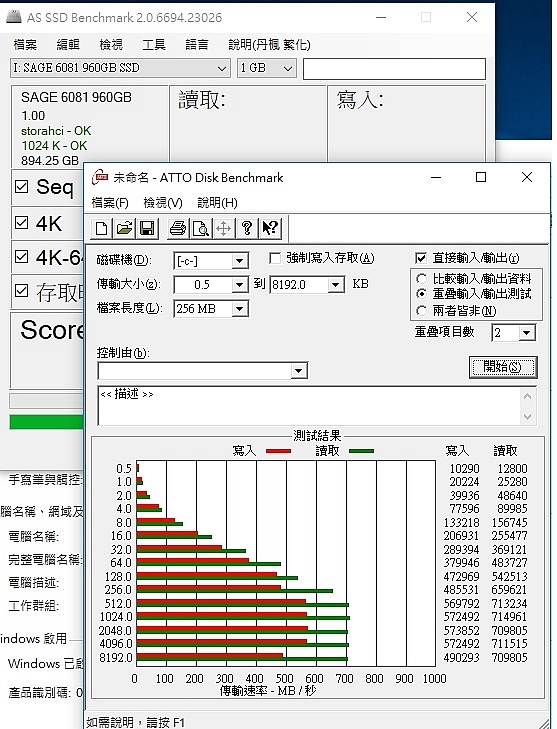Open the 傳輸大小 start size 0.5 dropdown

pos(239,285)
